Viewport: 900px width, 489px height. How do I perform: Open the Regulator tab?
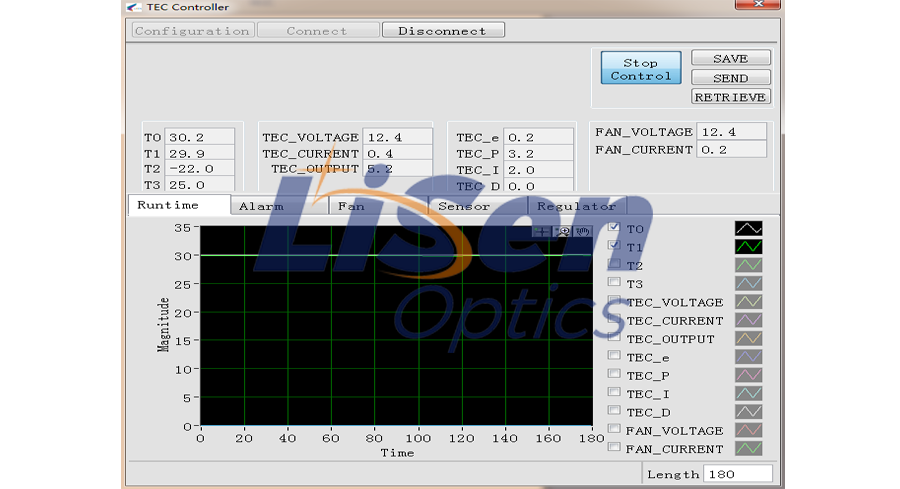[x=576, y=206]
